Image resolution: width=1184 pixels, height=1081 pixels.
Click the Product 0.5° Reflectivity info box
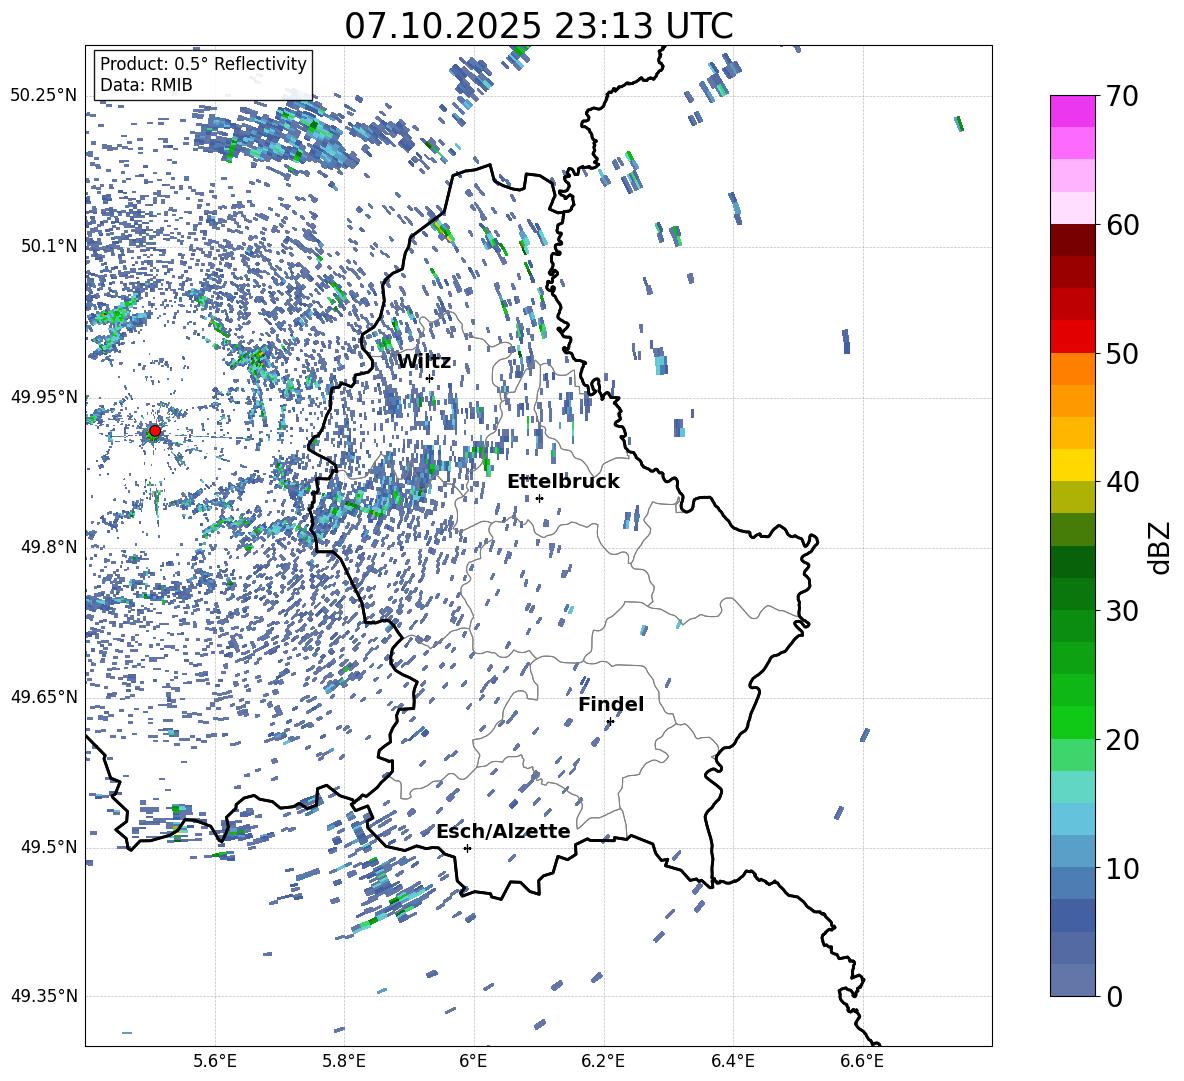(x=203, y=75)
